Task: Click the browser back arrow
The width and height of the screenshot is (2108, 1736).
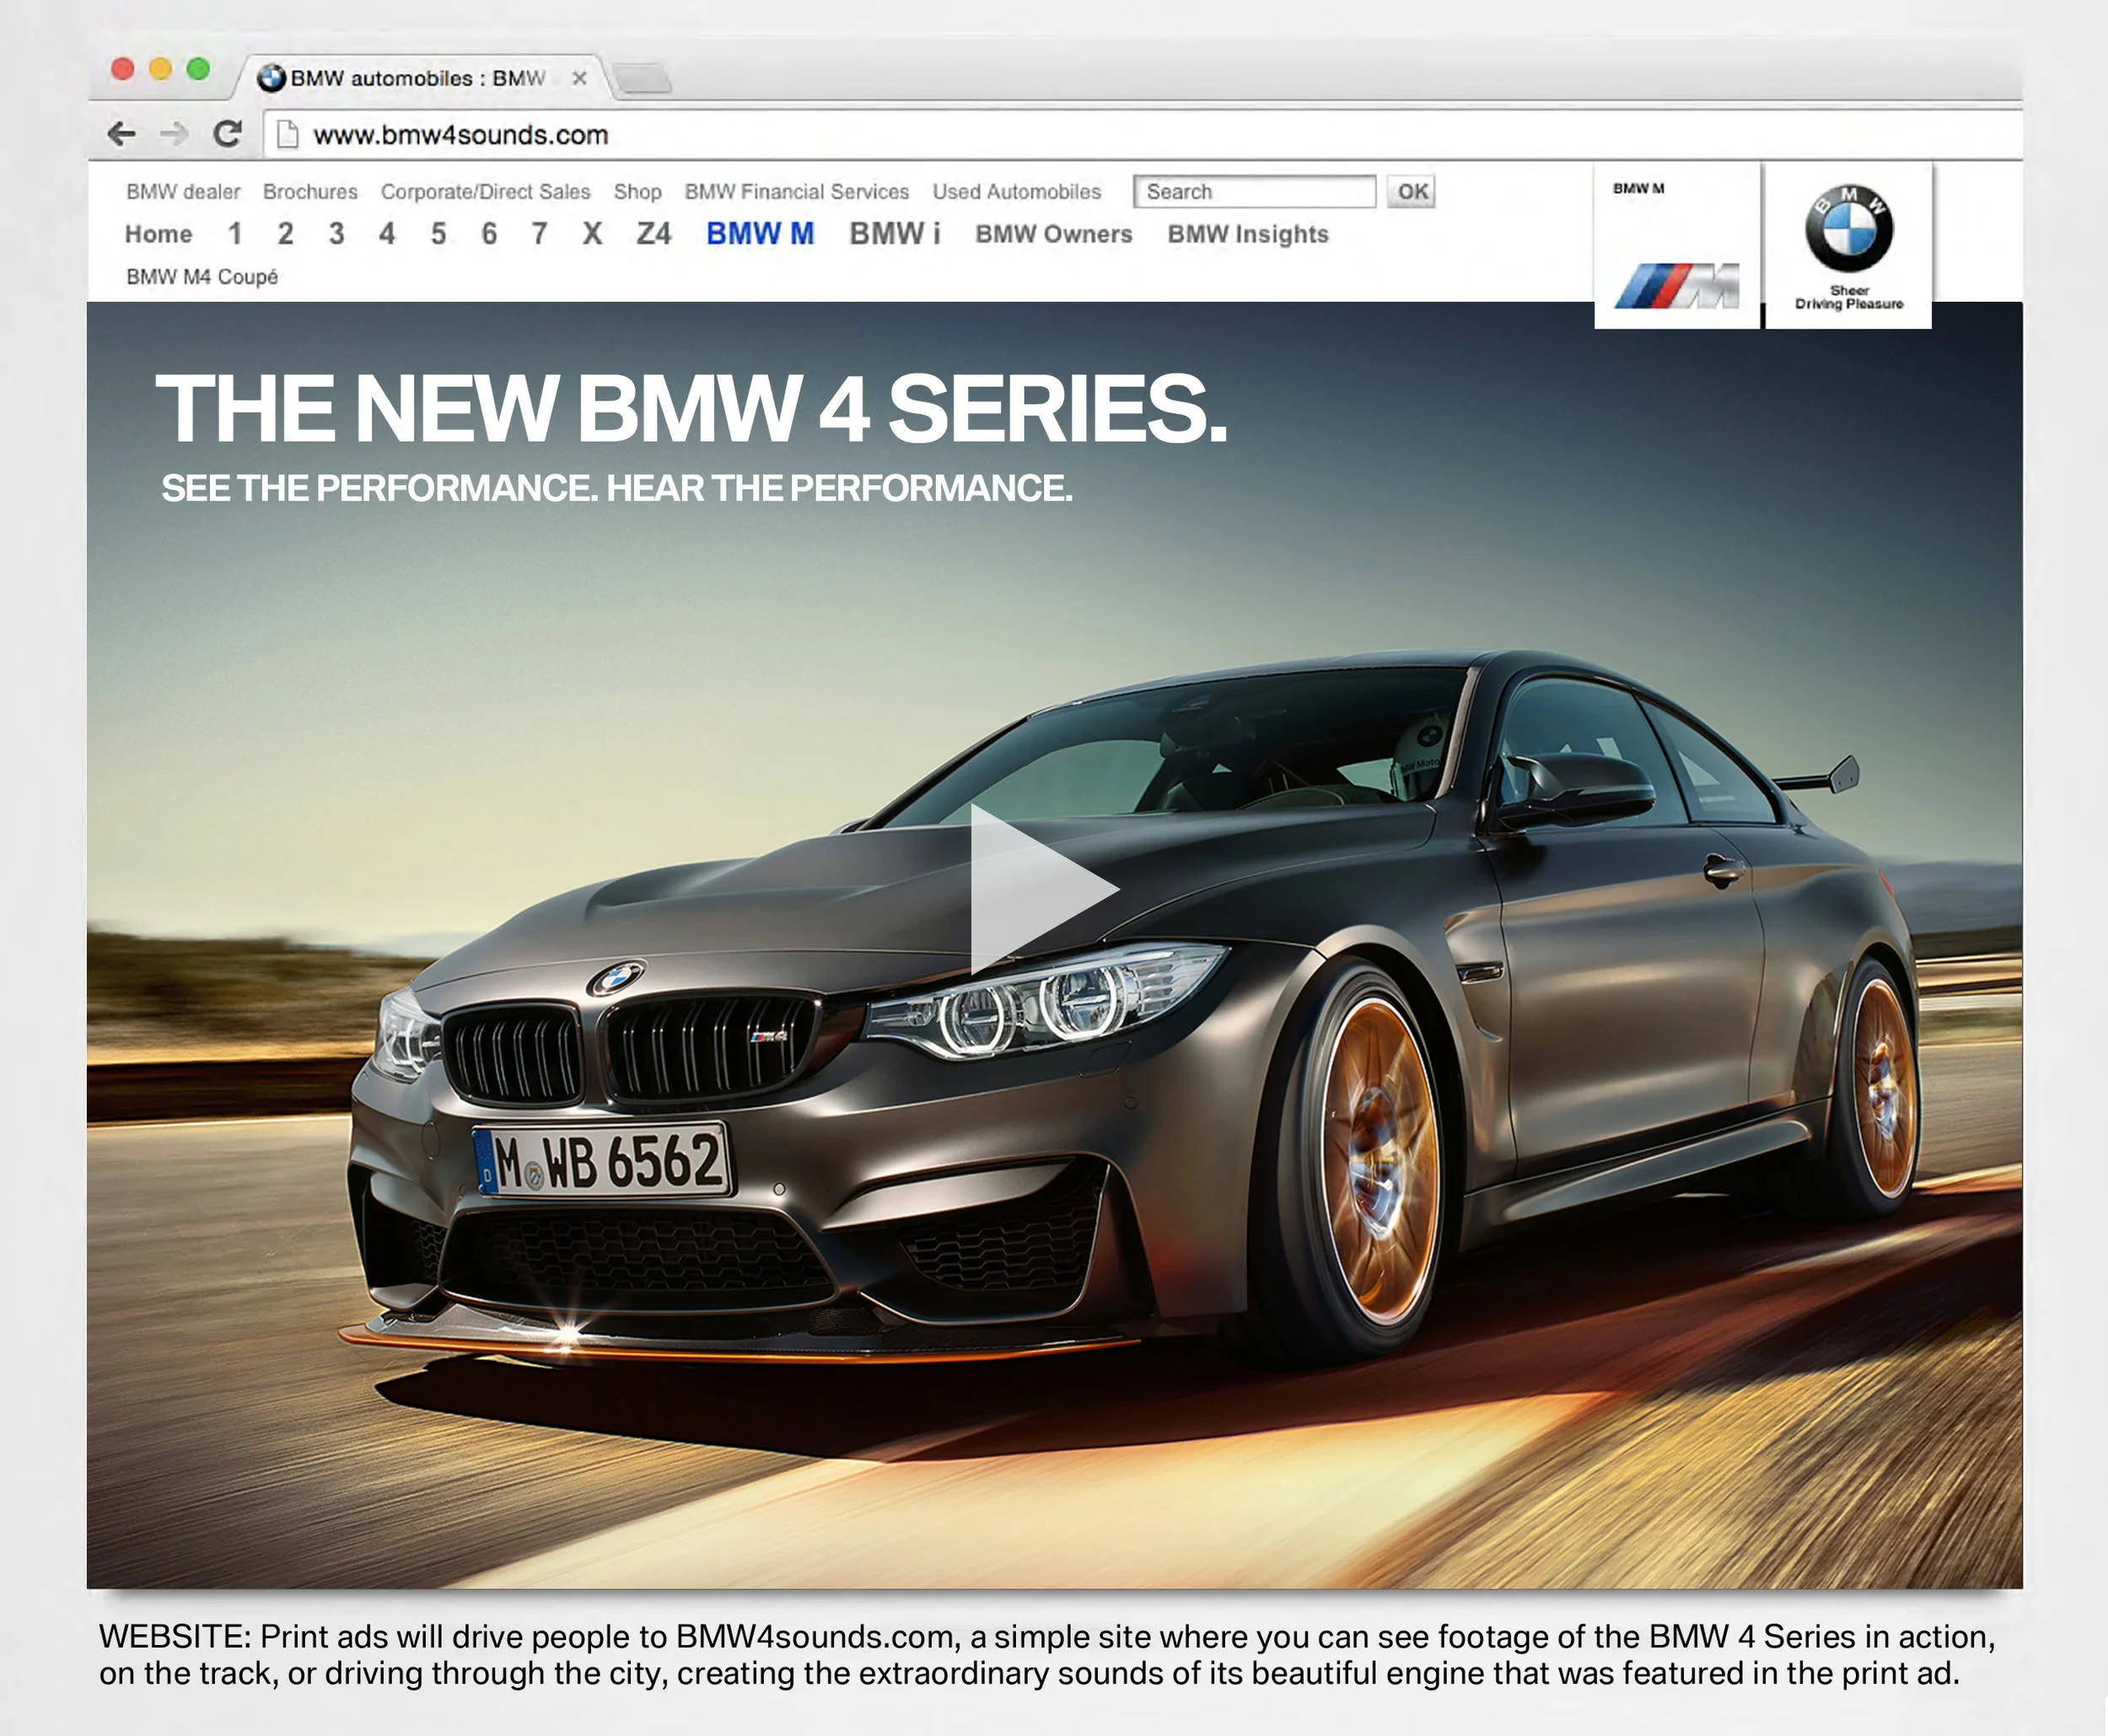Action: tap(121, 134)
